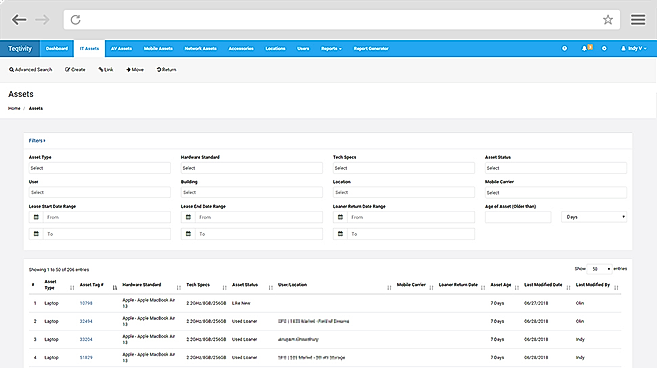The width and height of the screenshot is (657, 368).
Task: Open the Location select box
Action: [x=404, y=192]
